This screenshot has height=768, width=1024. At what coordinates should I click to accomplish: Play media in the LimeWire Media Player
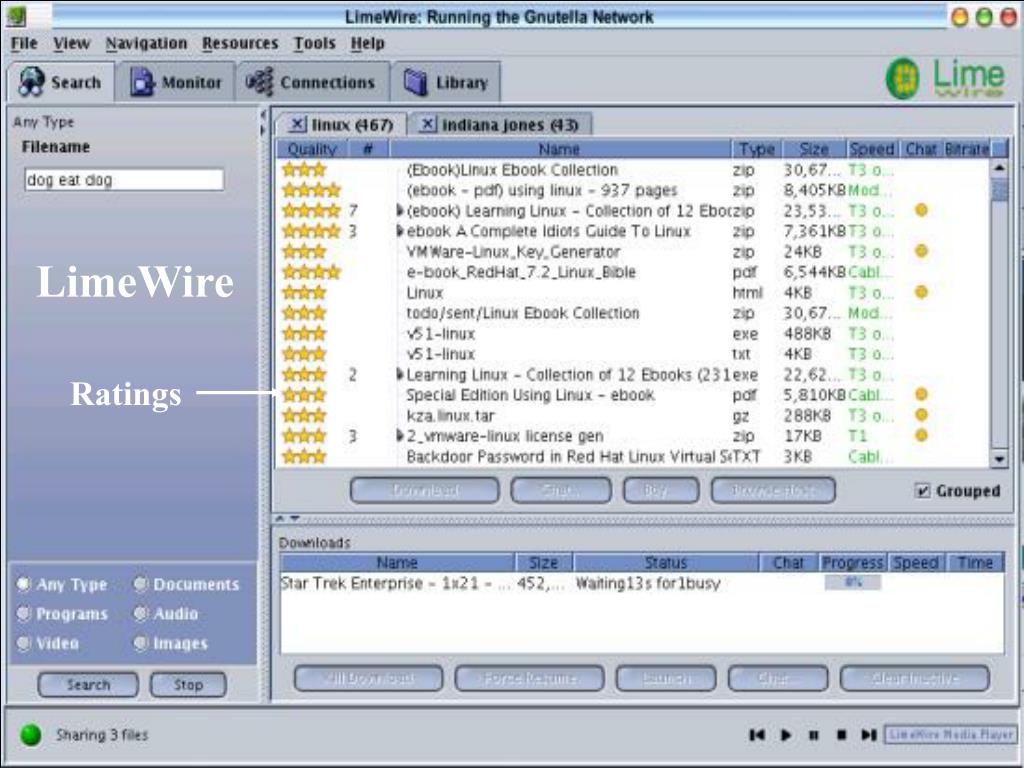[786, 735]
